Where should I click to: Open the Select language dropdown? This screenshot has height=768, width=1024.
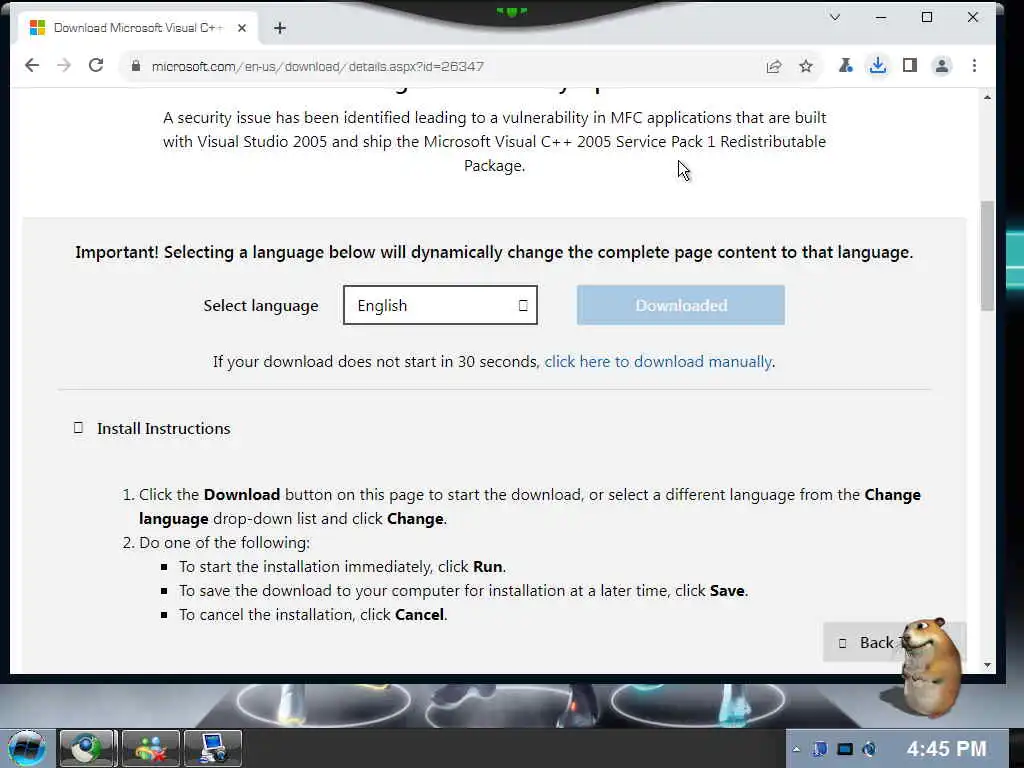(x=440, y=305)
